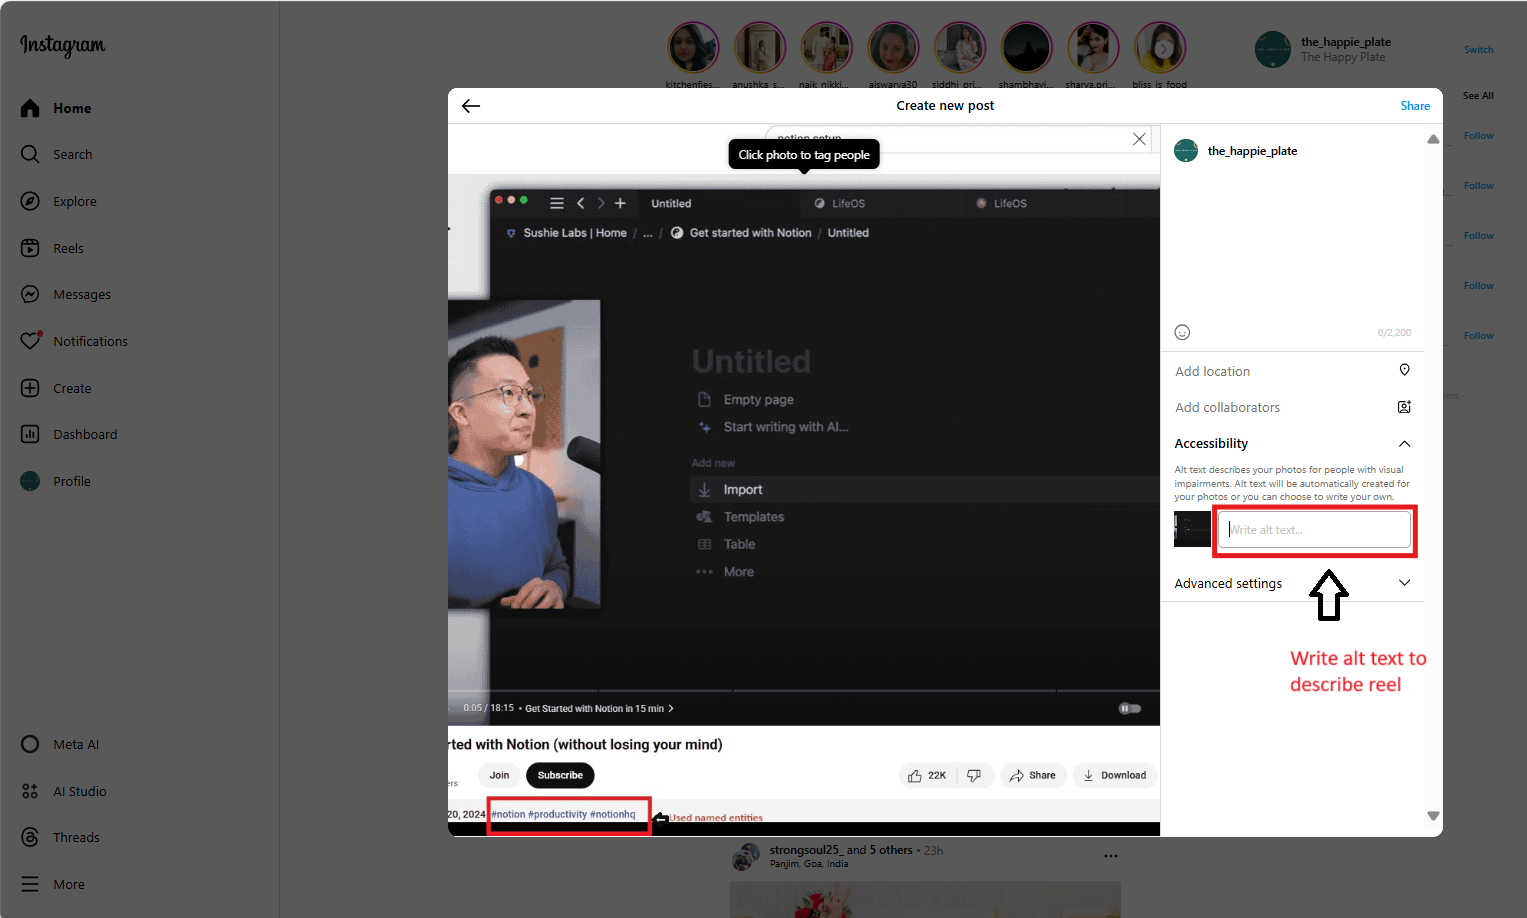This screenshot has width=1527, height=918.
Task: Click the Import option in Notion page
Action: click(743, 490)
